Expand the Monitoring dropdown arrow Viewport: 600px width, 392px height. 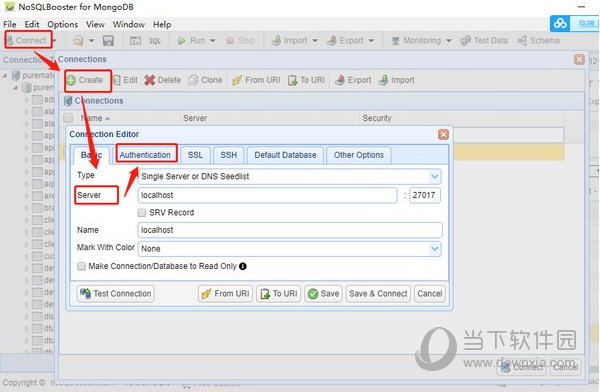pyautogui.click(x=449, y=40)
